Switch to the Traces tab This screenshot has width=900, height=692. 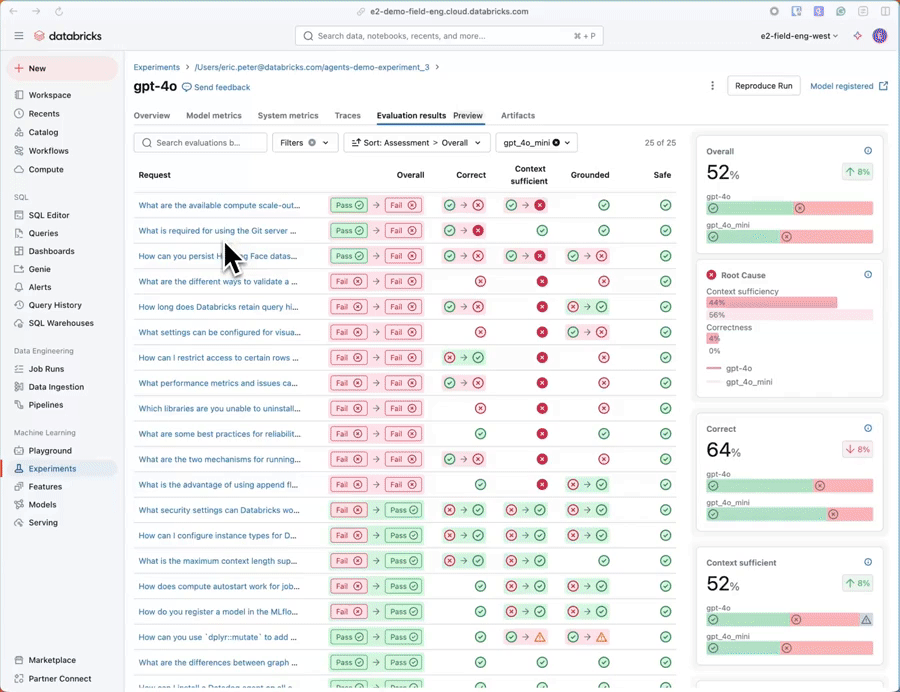(347, 116)
